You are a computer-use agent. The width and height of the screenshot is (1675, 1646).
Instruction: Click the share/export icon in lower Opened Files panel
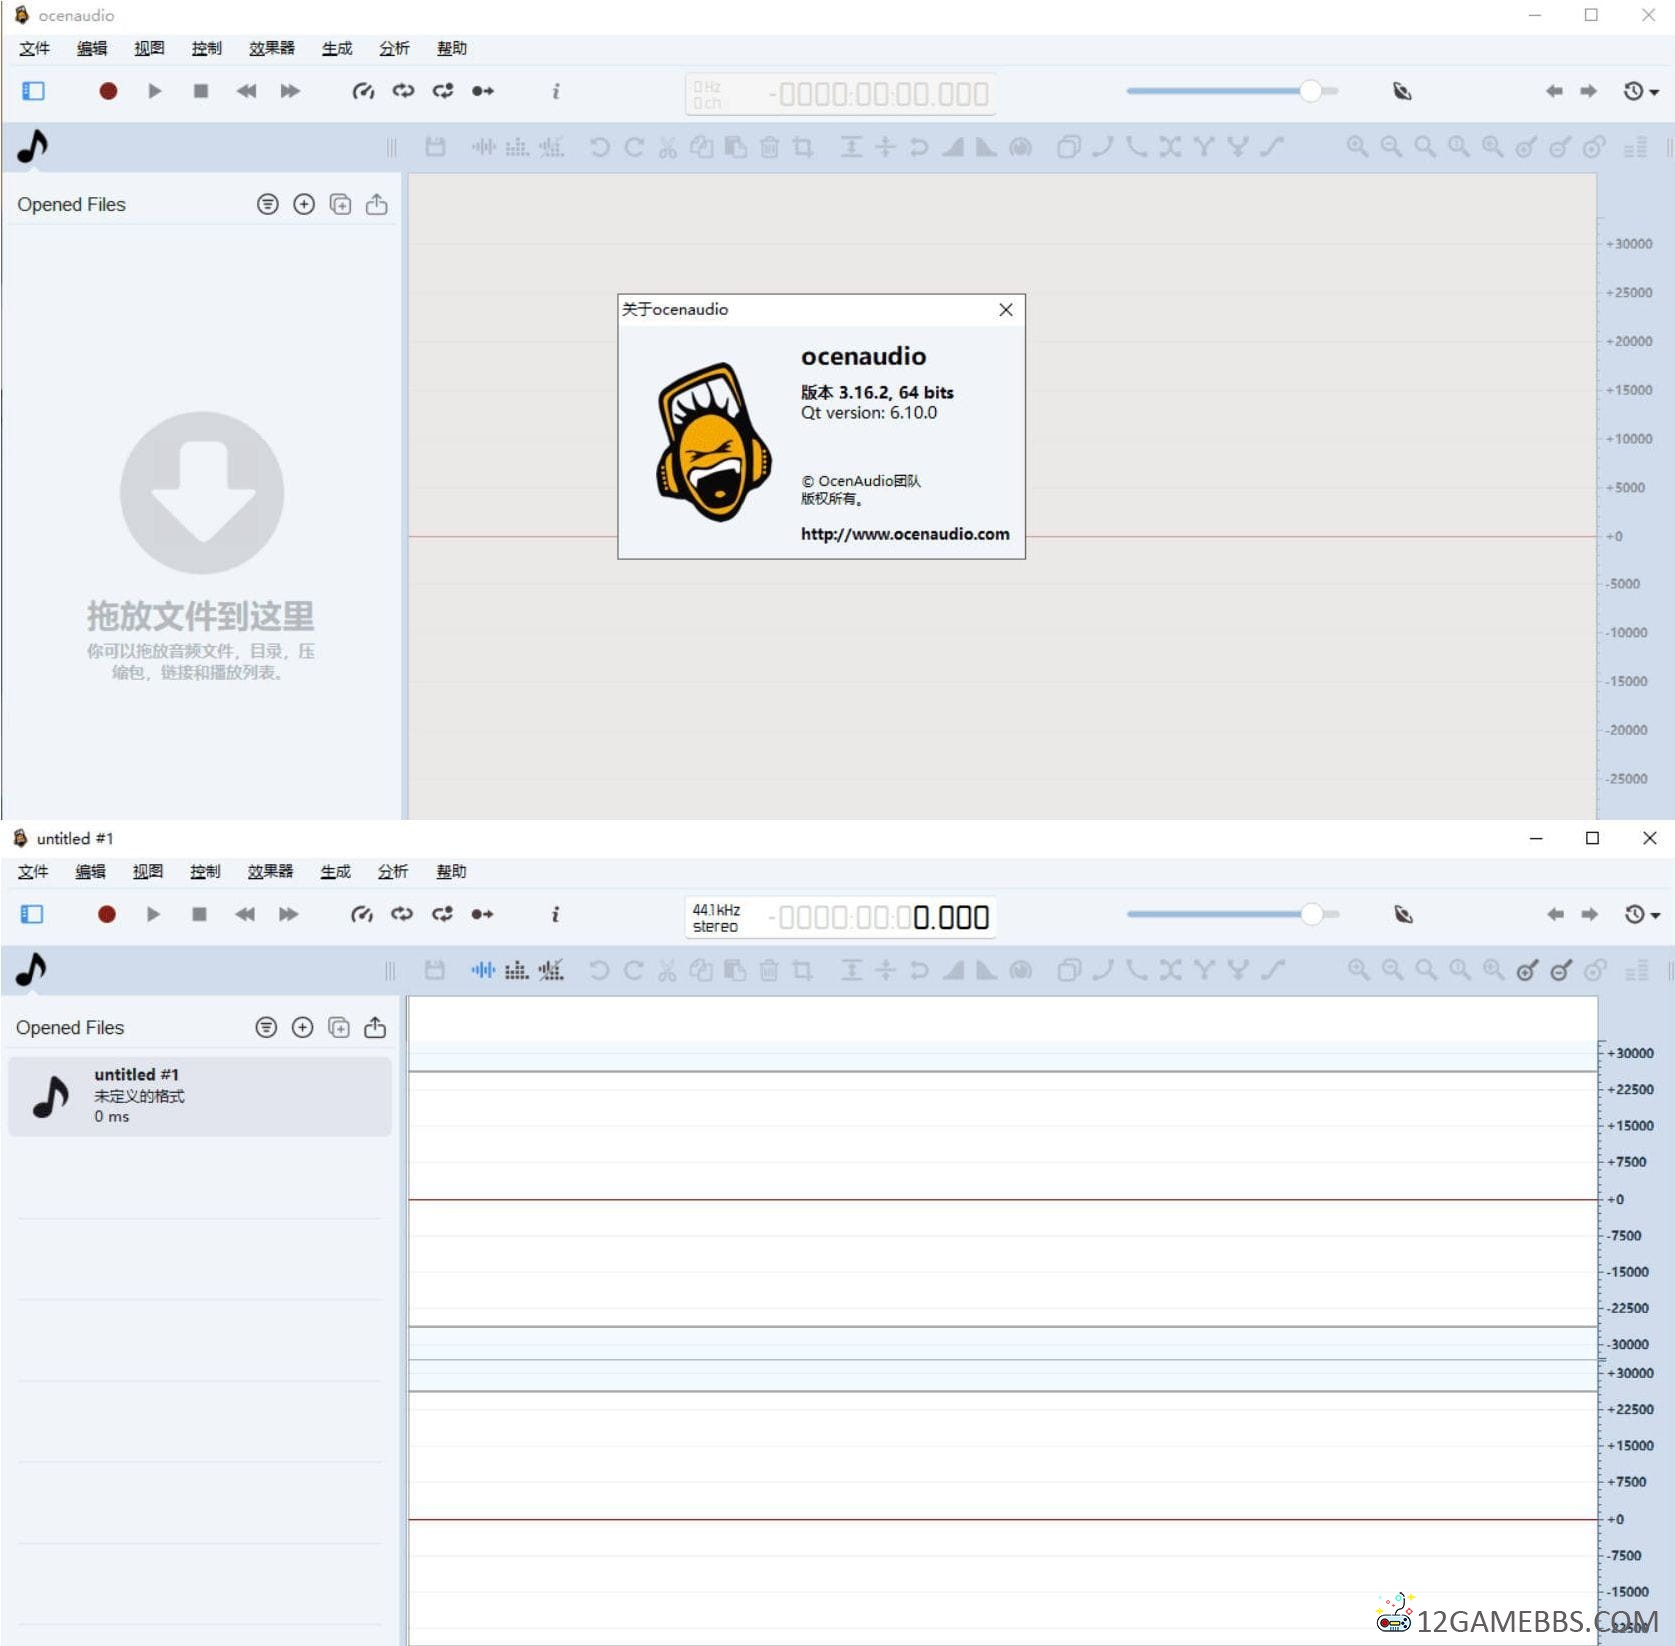click(x=375, y=1027)
